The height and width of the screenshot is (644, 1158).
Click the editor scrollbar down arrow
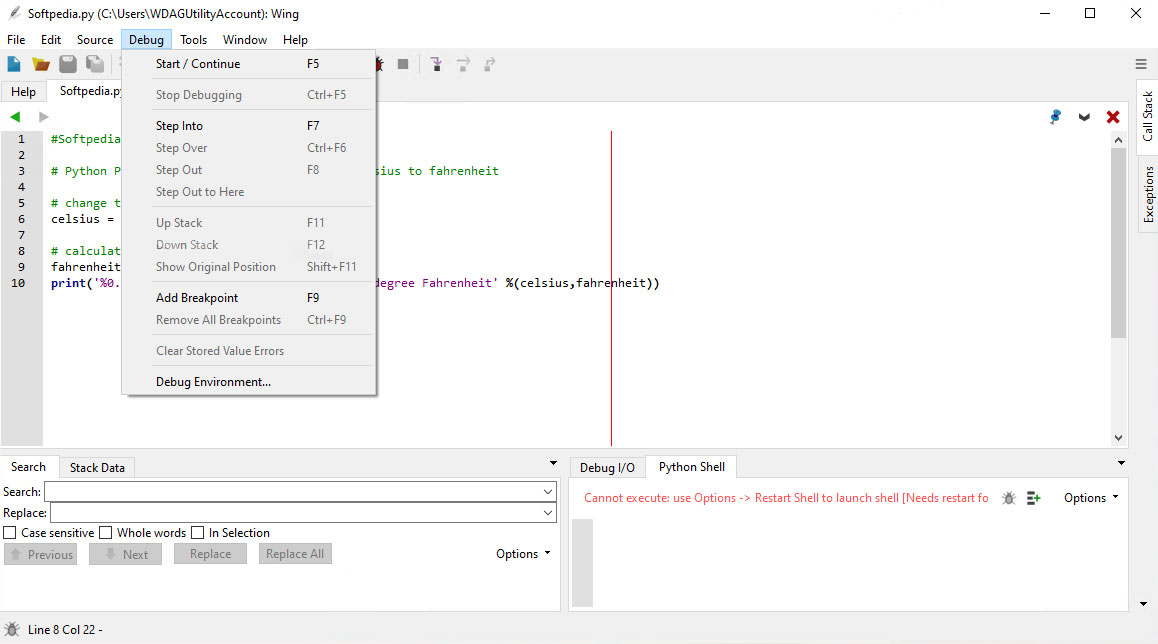coord(1118,438)
